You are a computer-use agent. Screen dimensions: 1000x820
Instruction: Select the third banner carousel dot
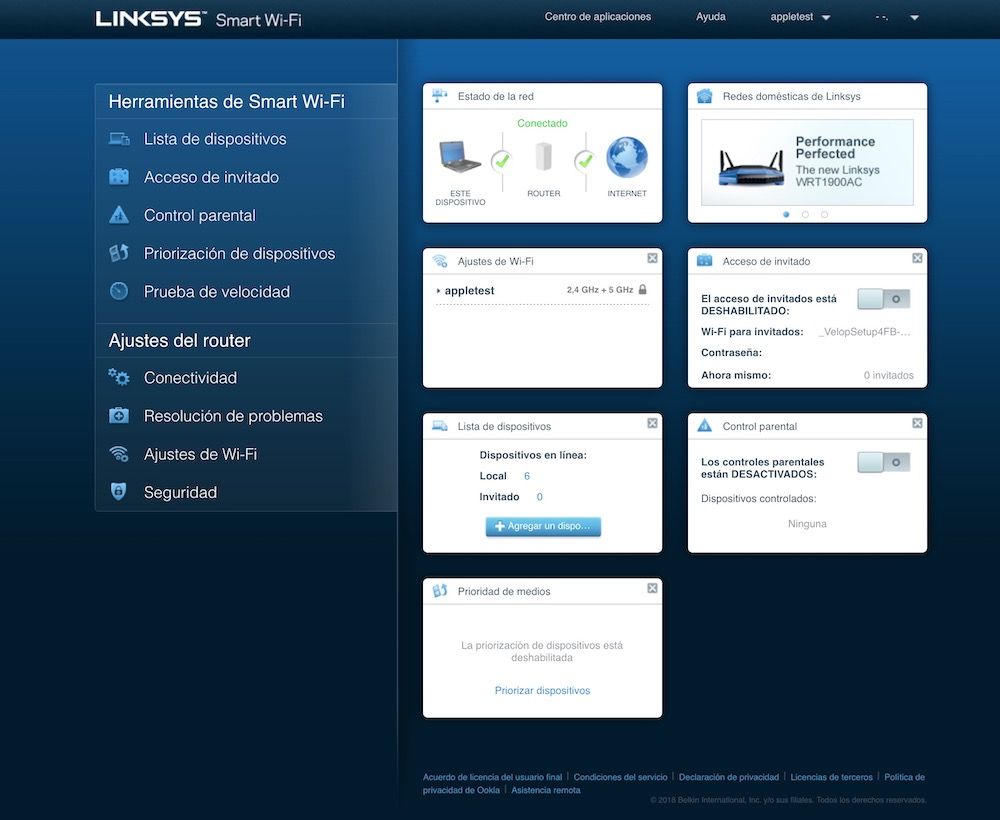coord(825,215)
